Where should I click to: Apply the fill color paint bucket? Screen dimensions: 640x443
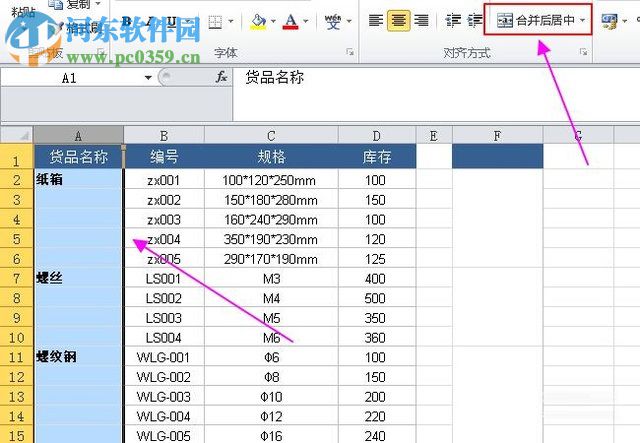pos(258,21)
